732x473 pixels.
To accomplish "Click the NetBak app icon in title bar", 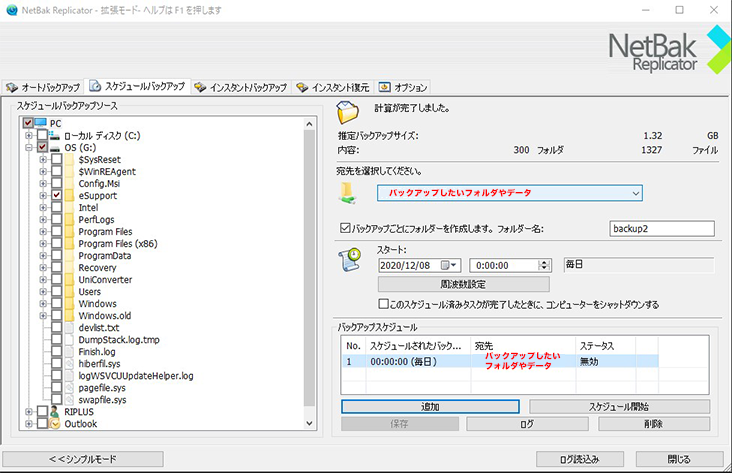I will click(11, 10).
